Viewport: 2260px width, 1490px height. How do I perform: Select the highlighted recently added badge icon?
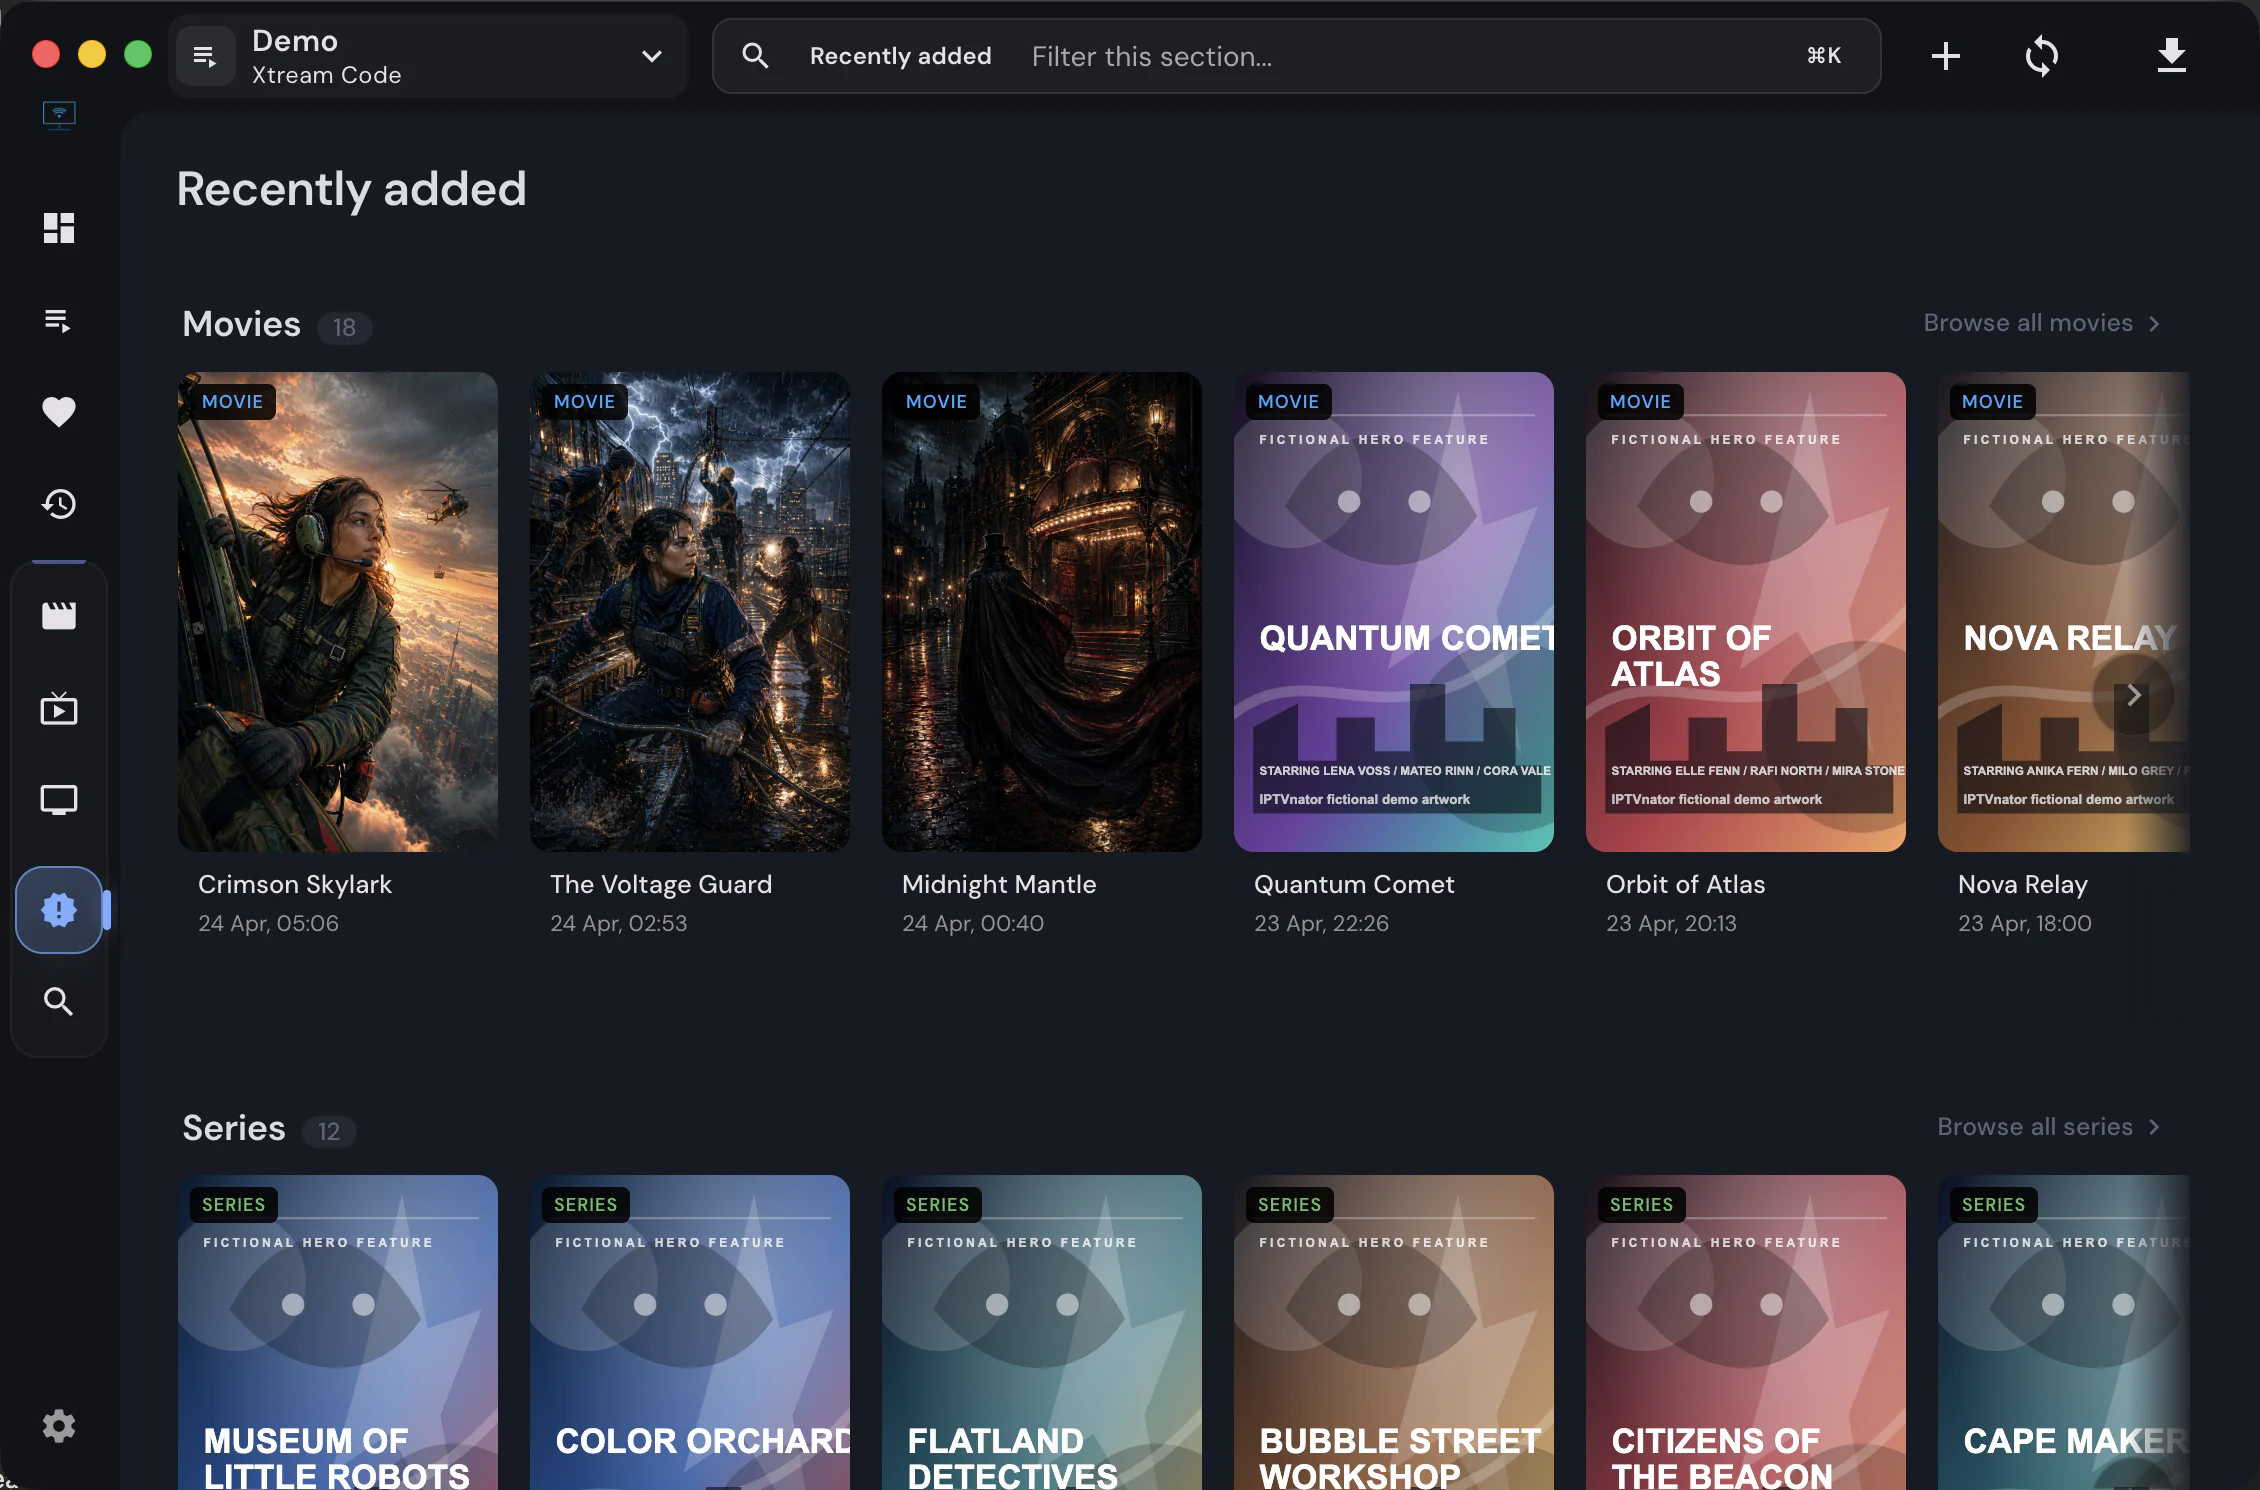click(59, 910)
